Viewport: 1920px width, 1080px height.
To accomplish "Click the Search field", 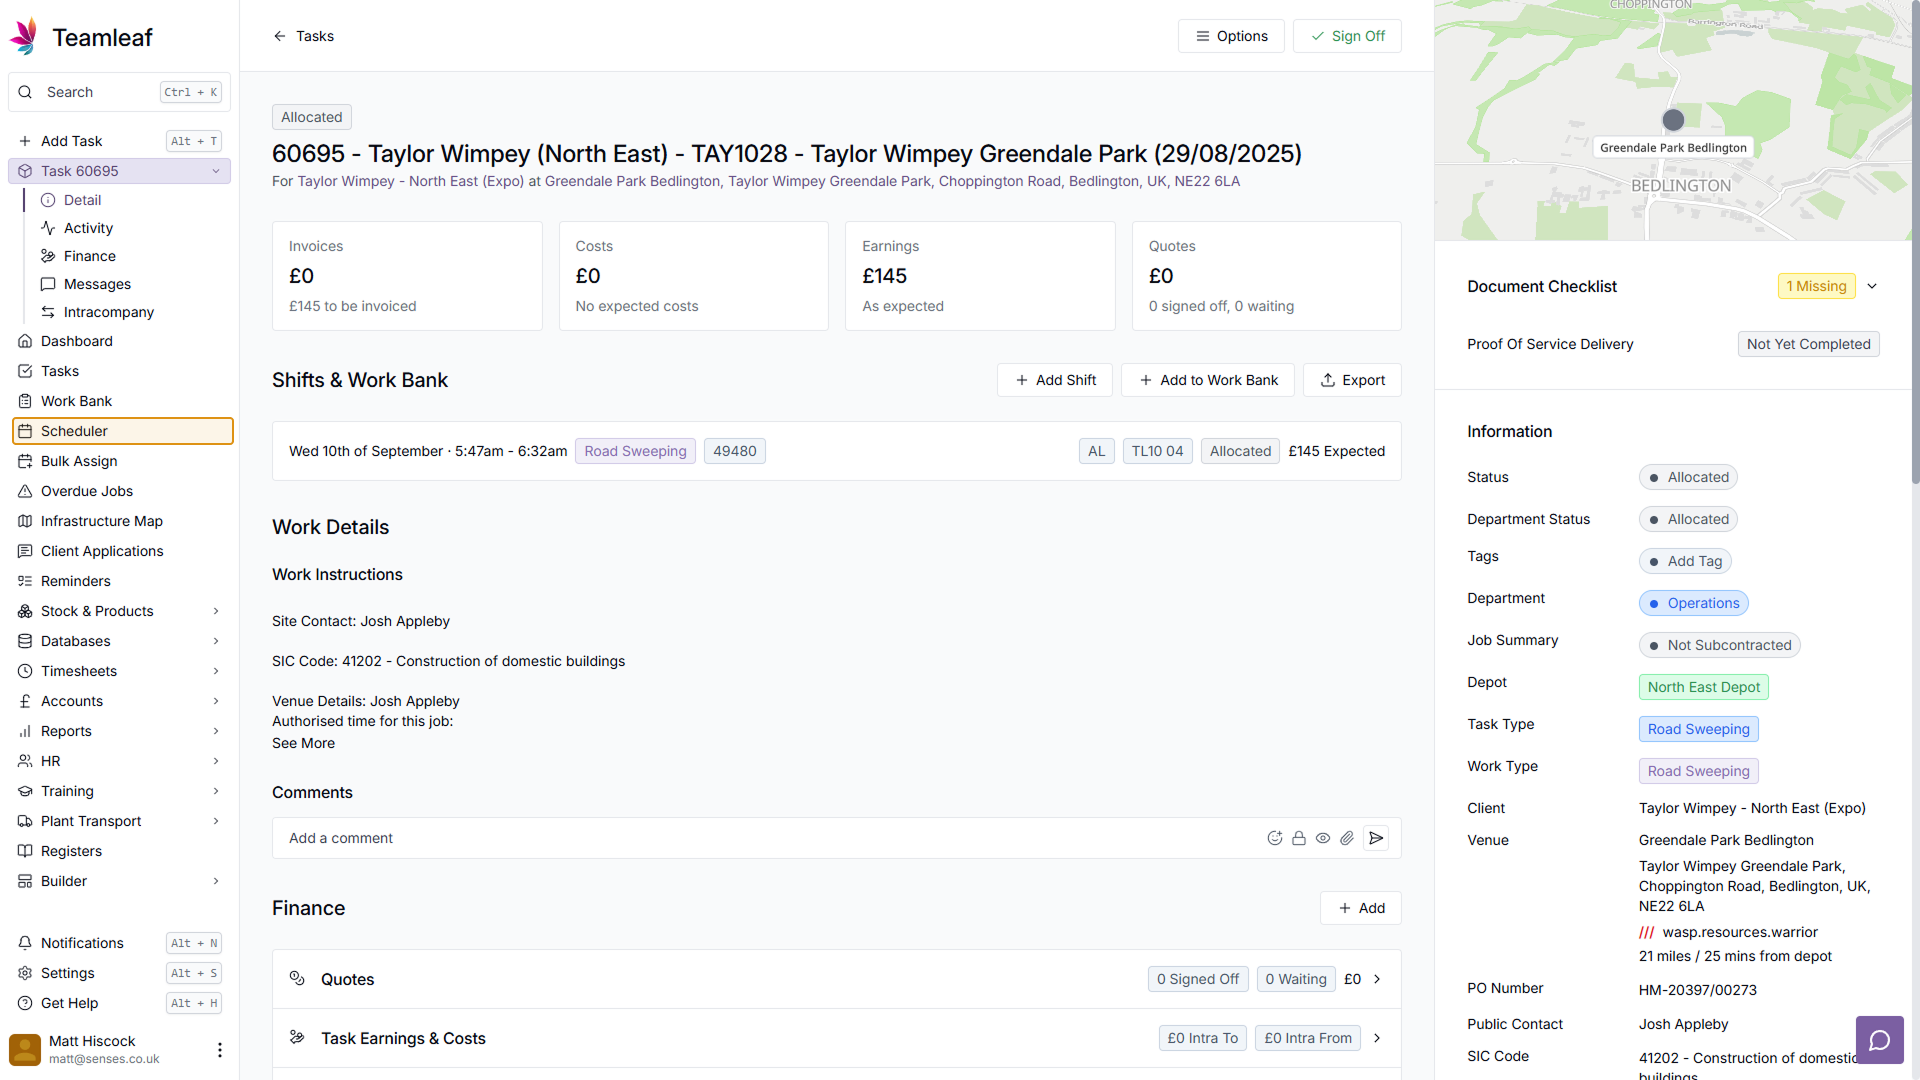I will (x=120, y=92).
